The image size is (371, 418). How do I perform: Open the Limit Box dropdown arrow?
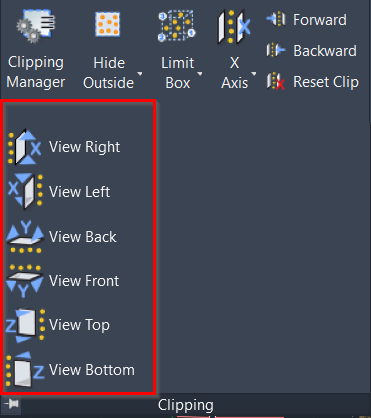click(200, 74)
